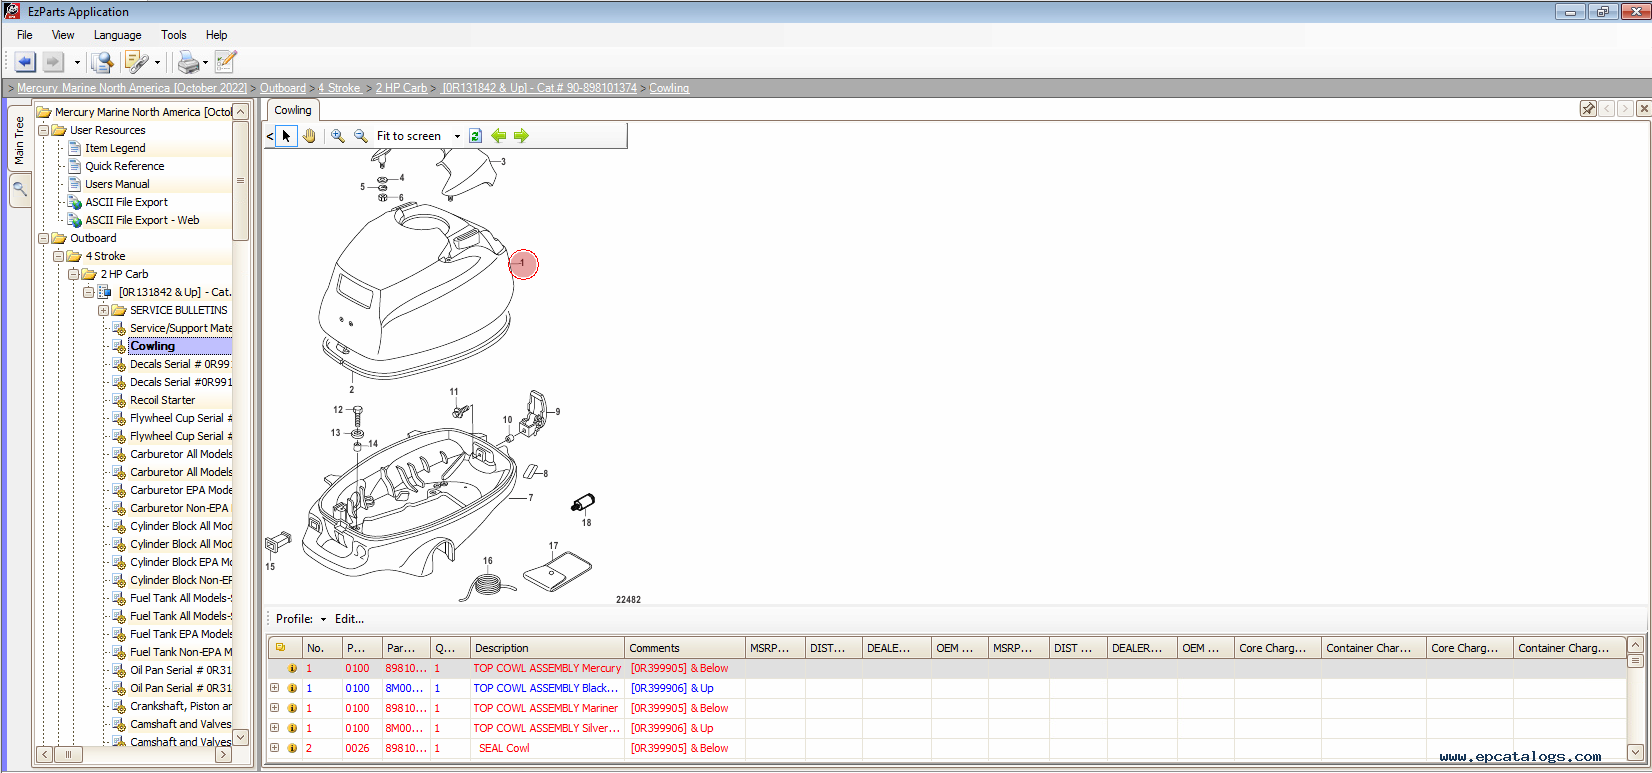Click the Cowling breadcrumb link
The height and width of the screenshot is (773, 1652).
click(669, 88)
